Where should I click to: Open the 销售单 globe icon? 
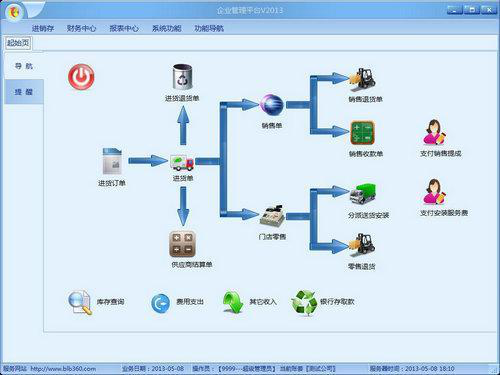pos(272,105)
